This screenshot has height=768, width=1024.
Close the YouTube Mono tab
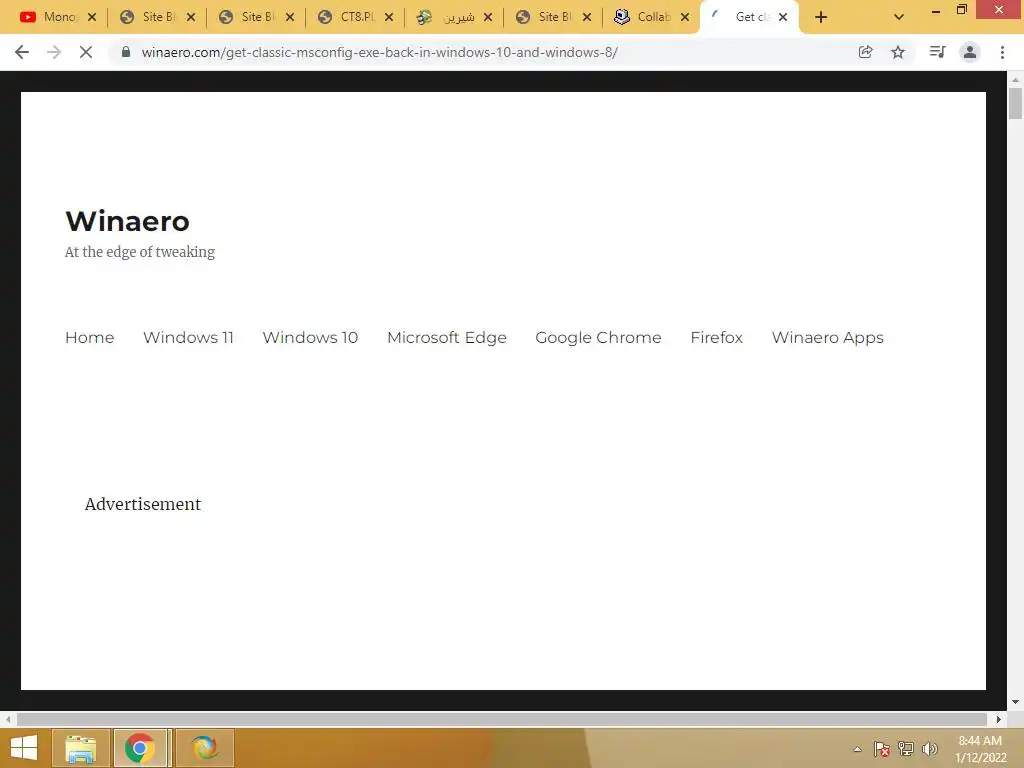tap(92, 17)
